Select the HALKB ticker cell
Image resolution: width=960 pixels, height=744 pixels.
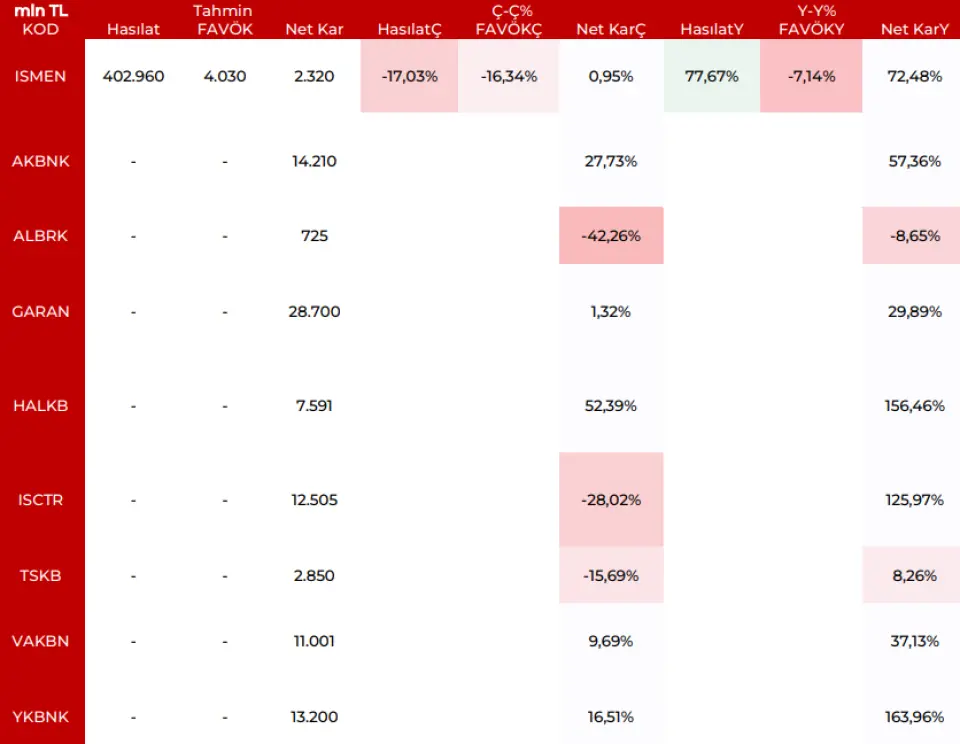point(41,406)
